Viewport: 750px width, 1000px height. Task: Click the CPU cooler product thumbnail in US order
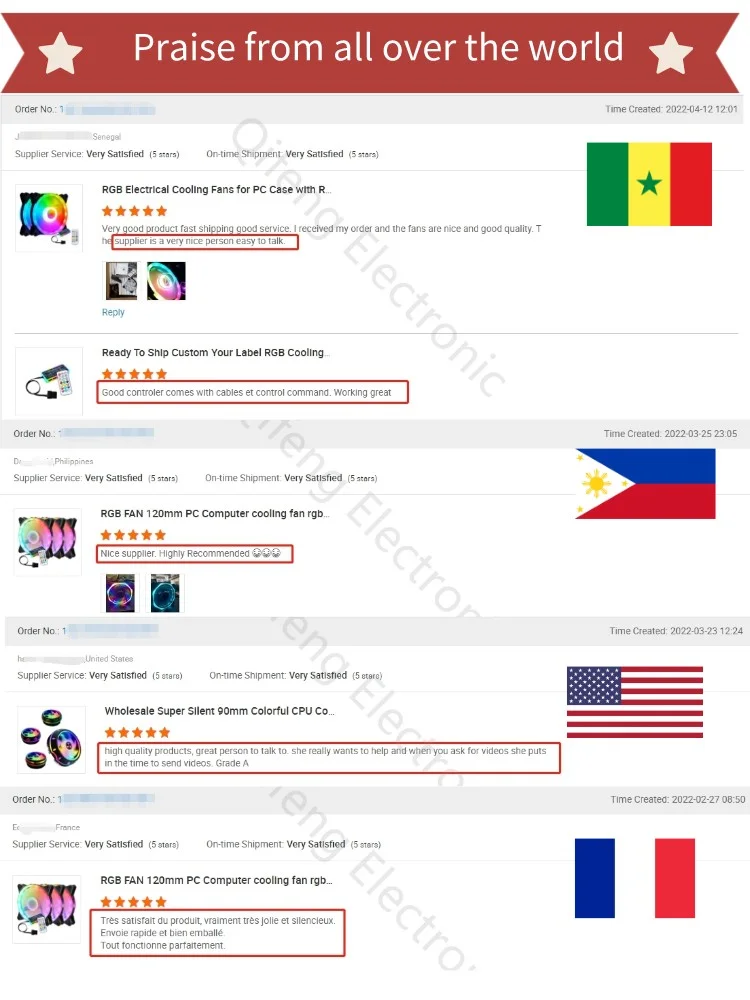[x=51, y=740]
